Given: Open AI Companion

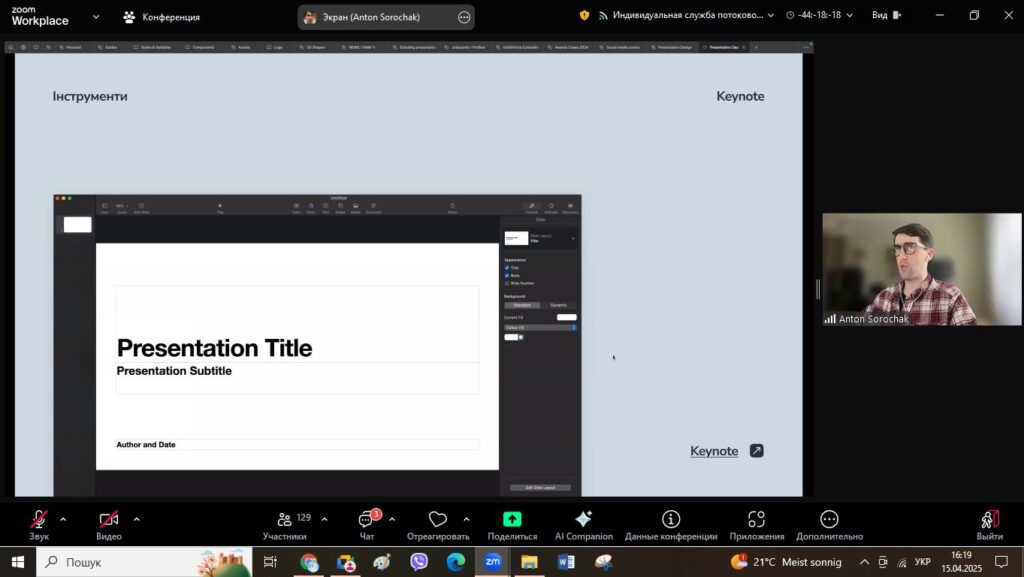Looking at the screenshot, I should [x=584, y=525].
